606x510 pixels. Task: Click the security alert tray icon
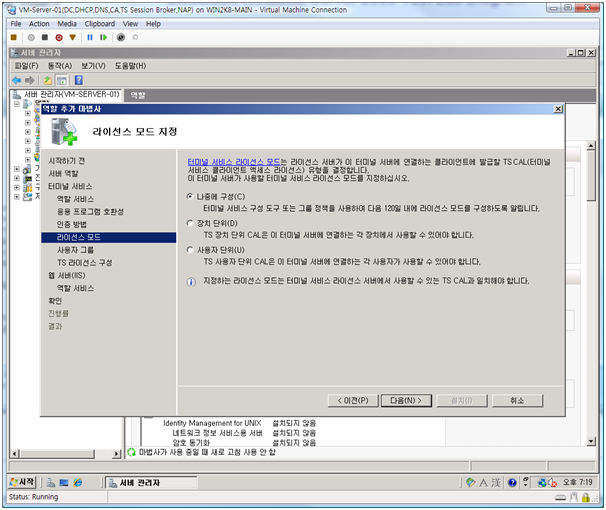552,483
